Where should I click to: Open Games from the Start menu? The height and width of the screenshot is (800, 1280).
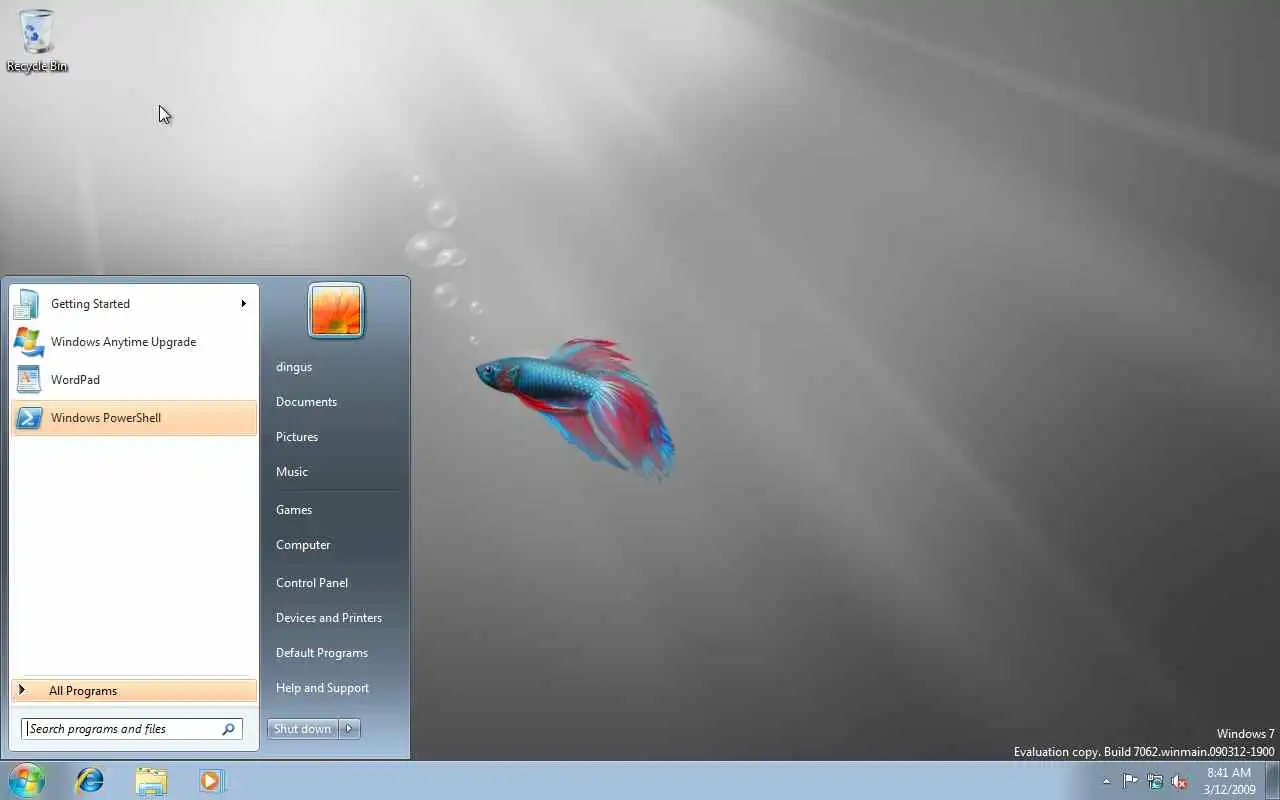tap(294, 510)
